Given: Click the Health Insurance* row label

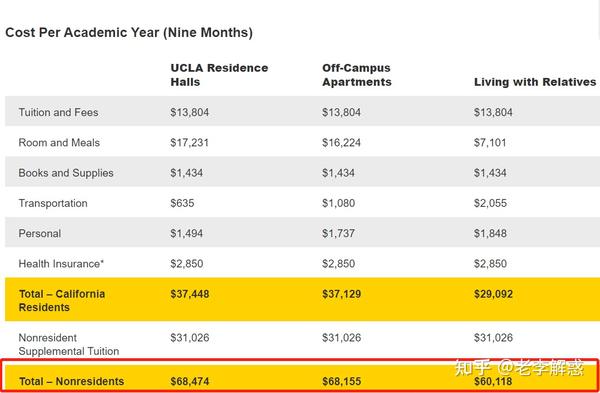Looking at the screenshot, I should (61, 263).
